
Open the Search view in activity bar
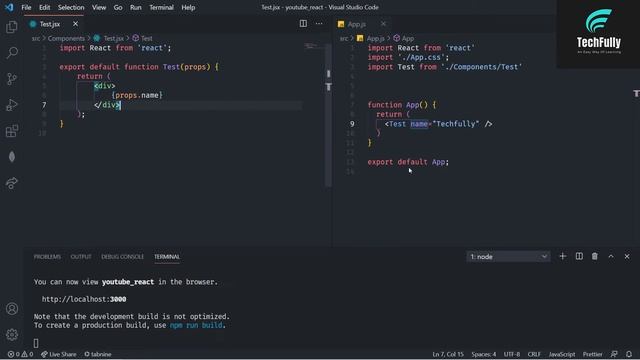[x=12, y=53]
